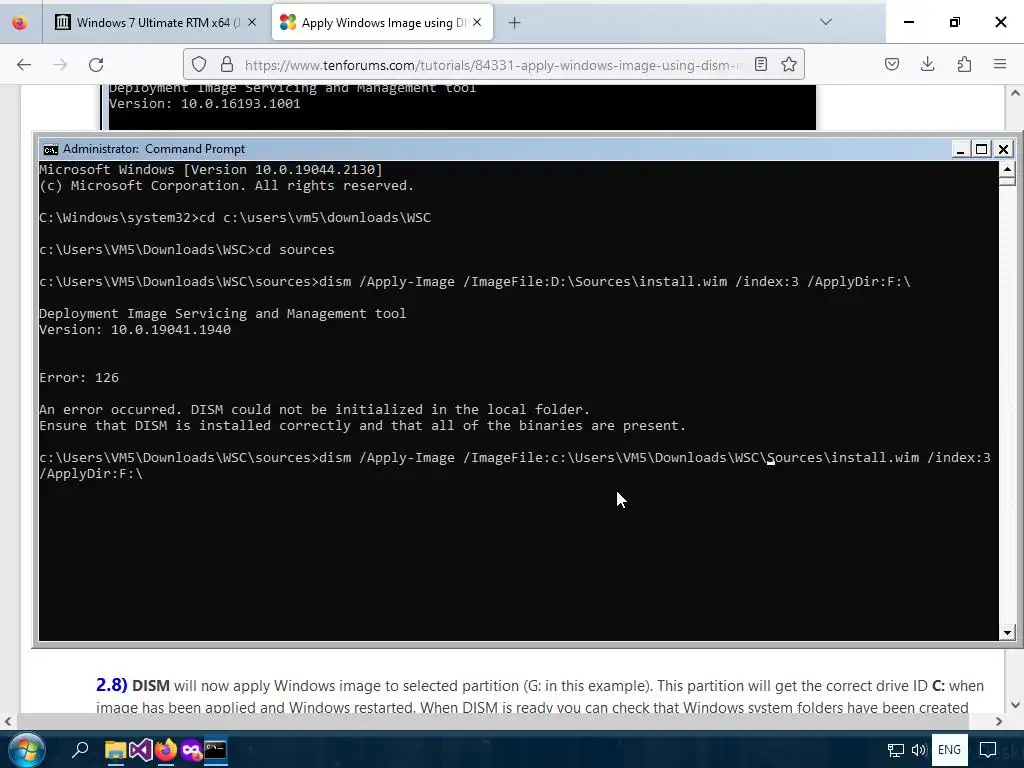Image resolution: width=1024 pixels, height=768 pixels.
Task: Bookmark this page with star icon
Action: [x=789, y=64]
